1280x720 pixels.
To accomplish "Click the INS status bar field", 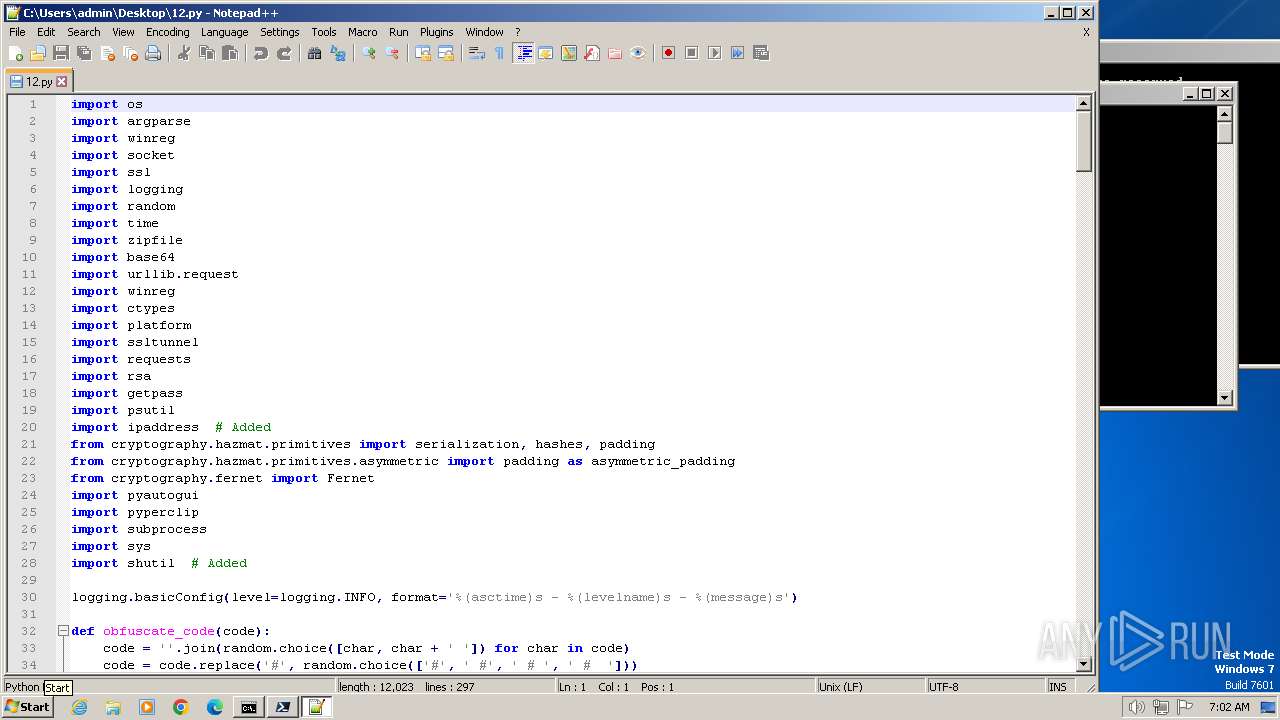I will pyautogui.click(x=1058, y=687).
